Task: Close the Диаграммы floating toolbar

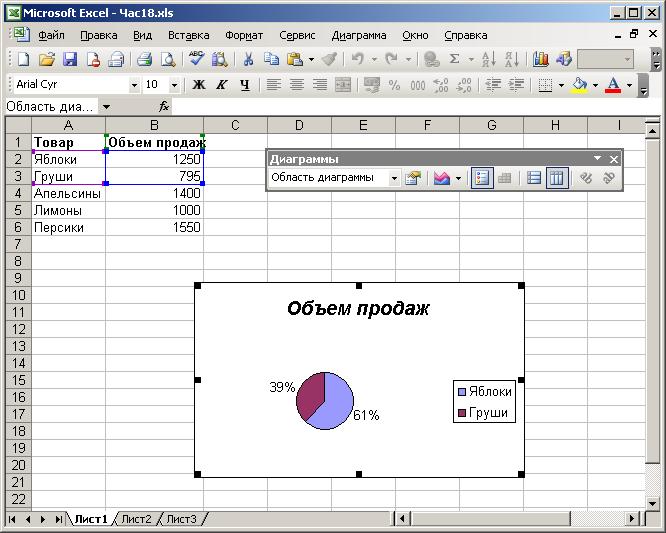Action: [614, 159]
